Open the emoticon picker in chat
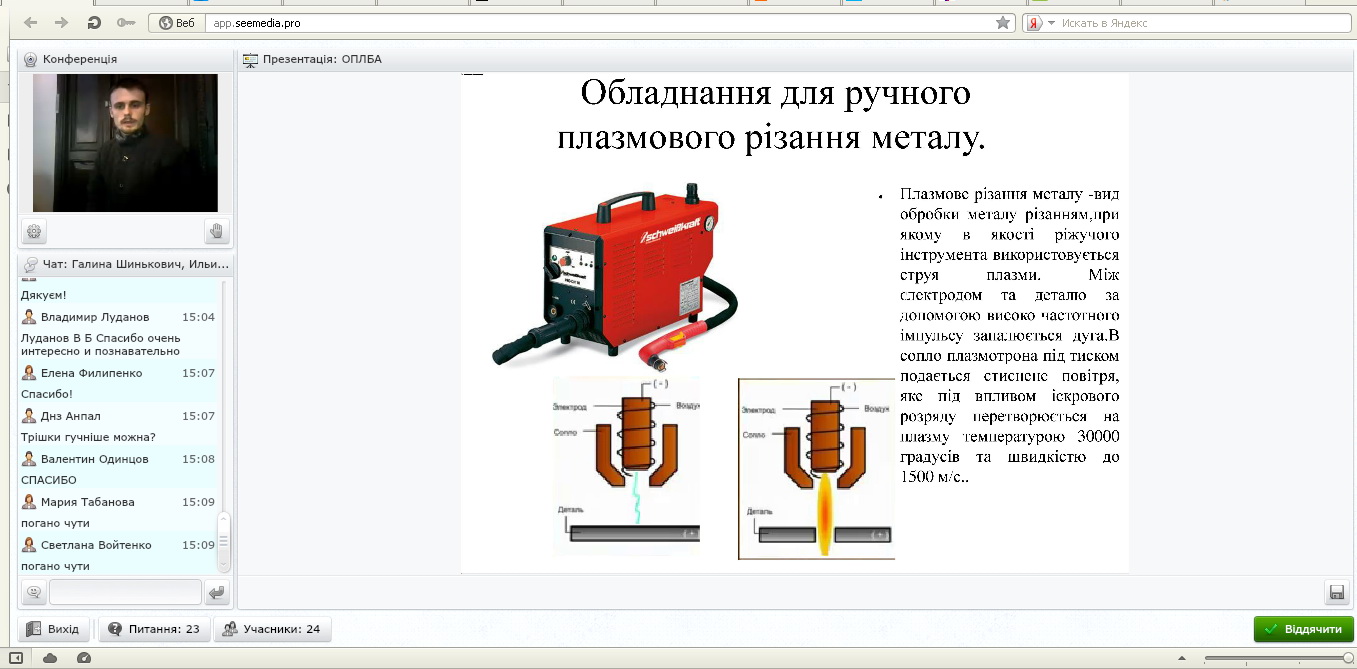This screenshot has width=1357, height=669. (33, 593)
